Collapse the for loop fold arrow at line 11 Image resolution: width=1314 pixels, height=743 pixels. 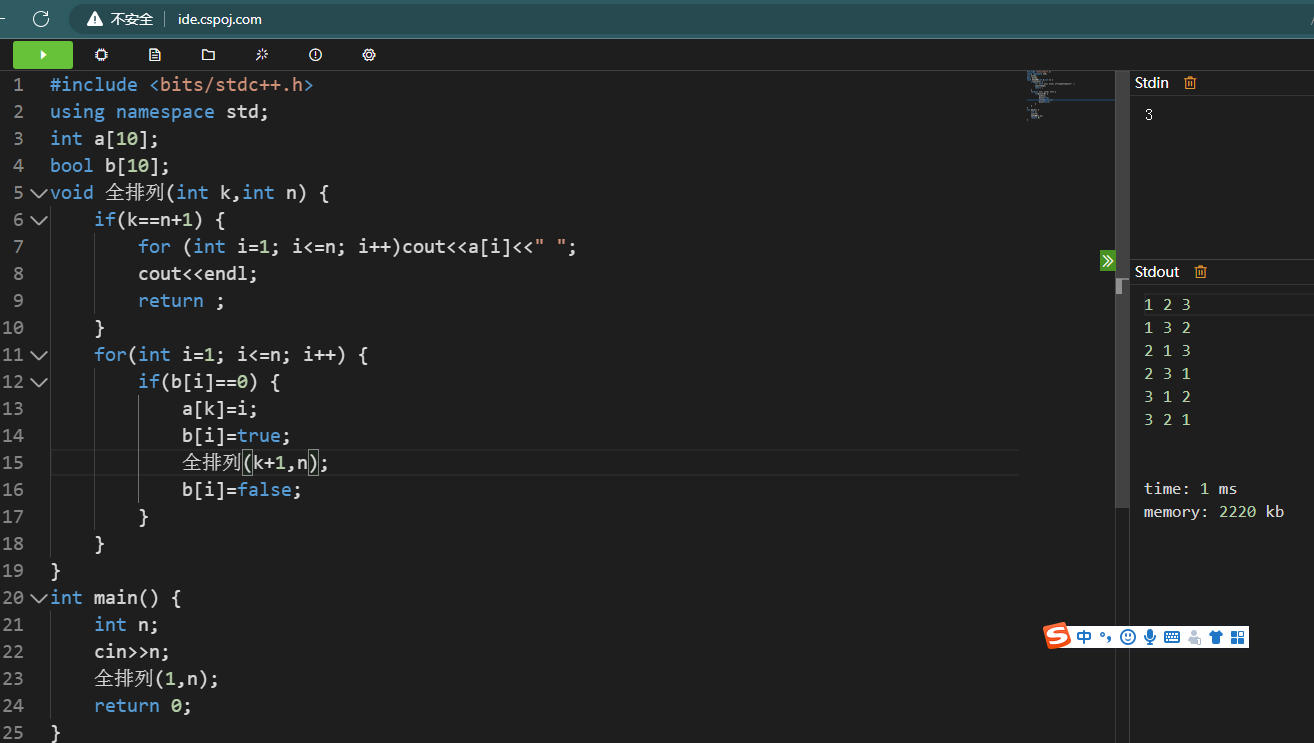pyautogui.click(x=38, y=354)
